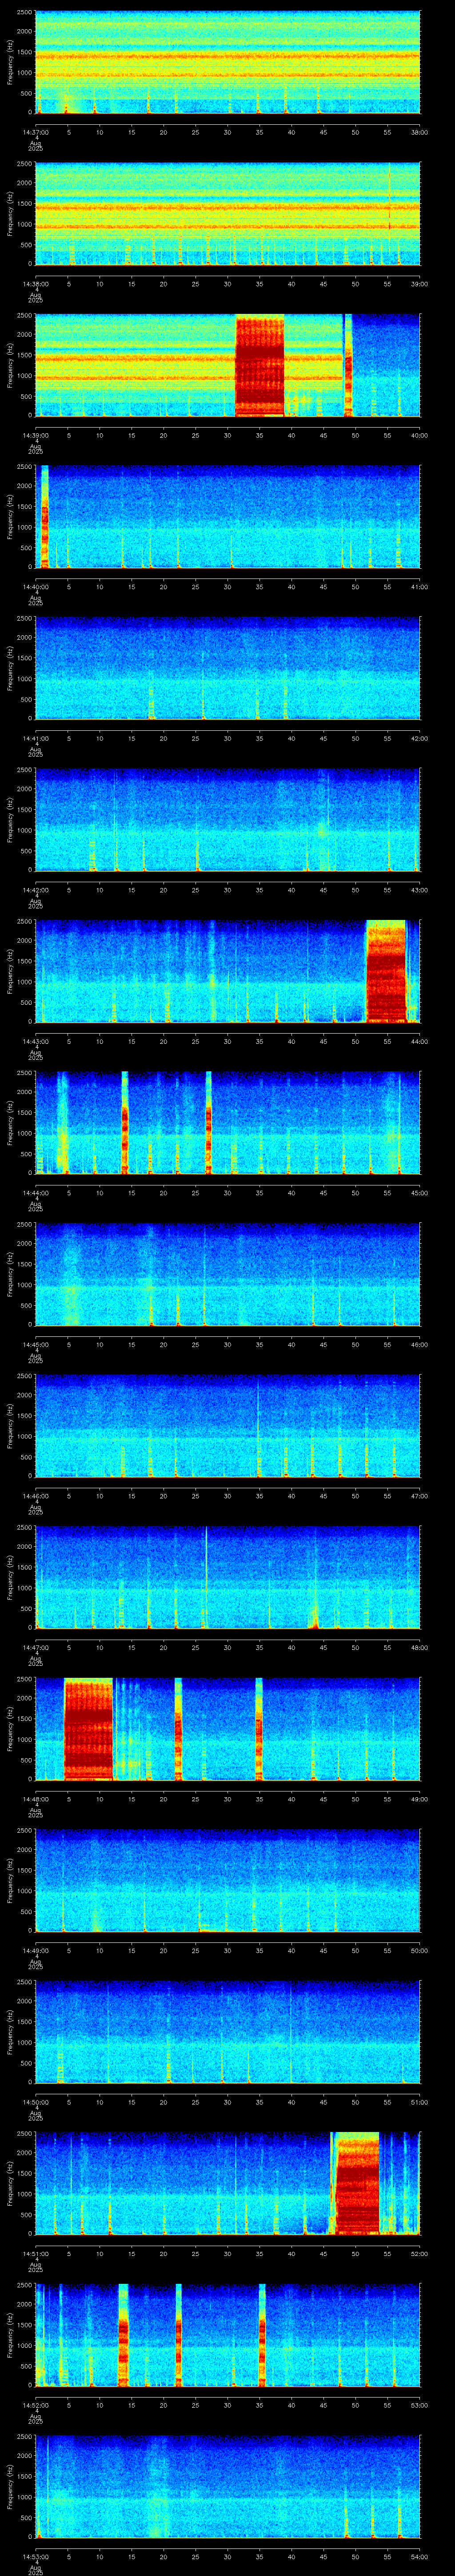The width and height of the screenshot is (455, 2576).
Task: Click the Frequency (Hz) axis label of the 14:37:00 panel
Action: 10,63
